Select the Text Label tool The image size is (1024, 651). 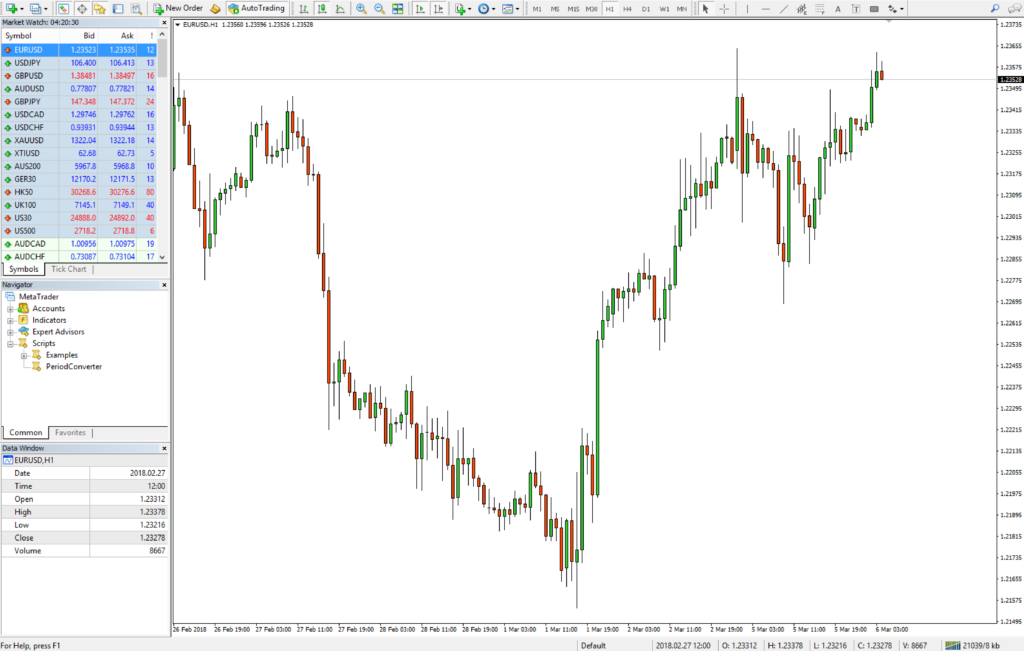click(856, 8)
